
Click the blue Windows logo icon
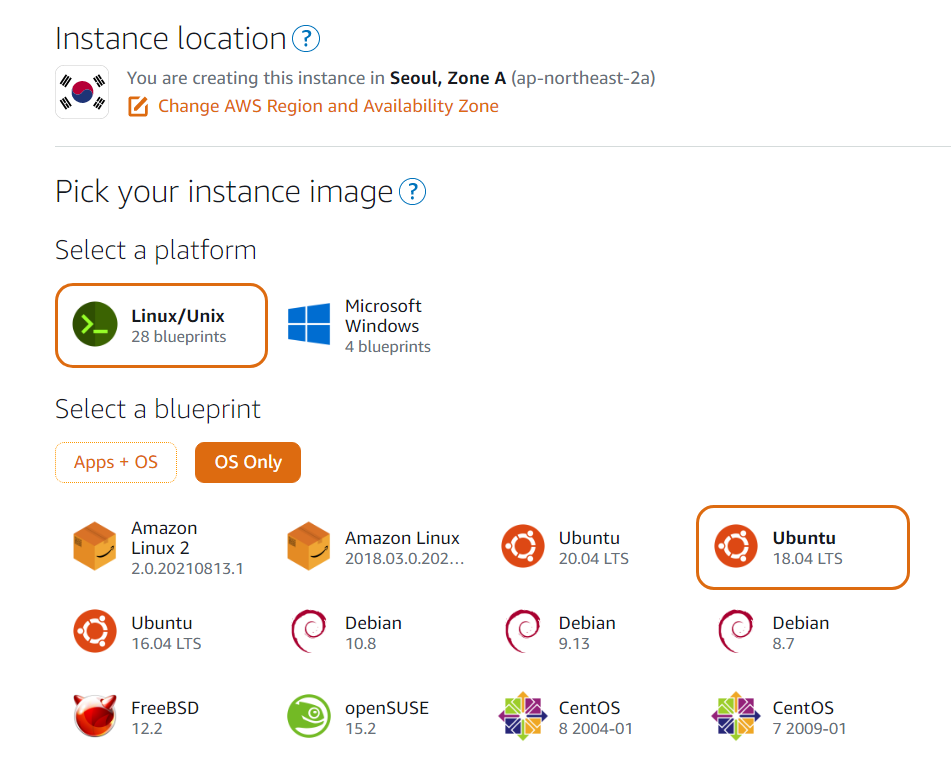[x=309, y=324]
